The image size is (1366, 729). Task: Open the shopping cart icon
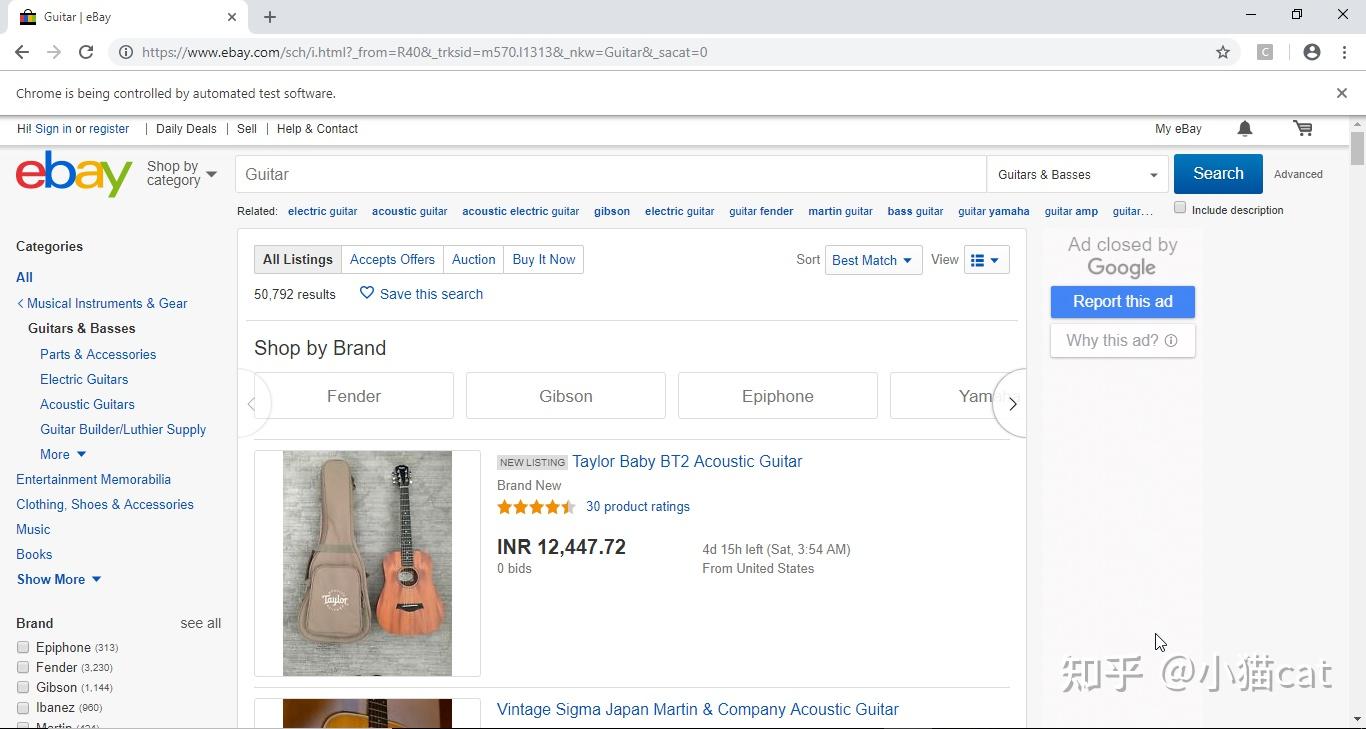coord(1302,128)
